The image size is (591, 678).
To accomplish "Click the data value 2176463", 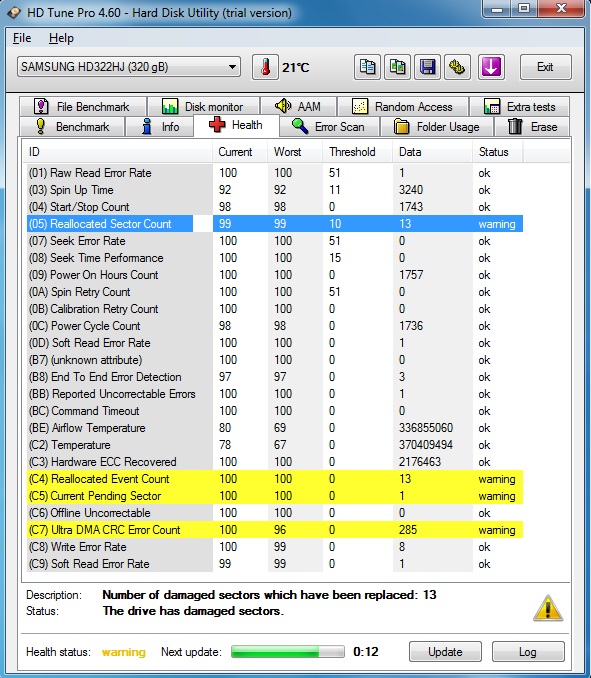I will (x=420, y=462).
